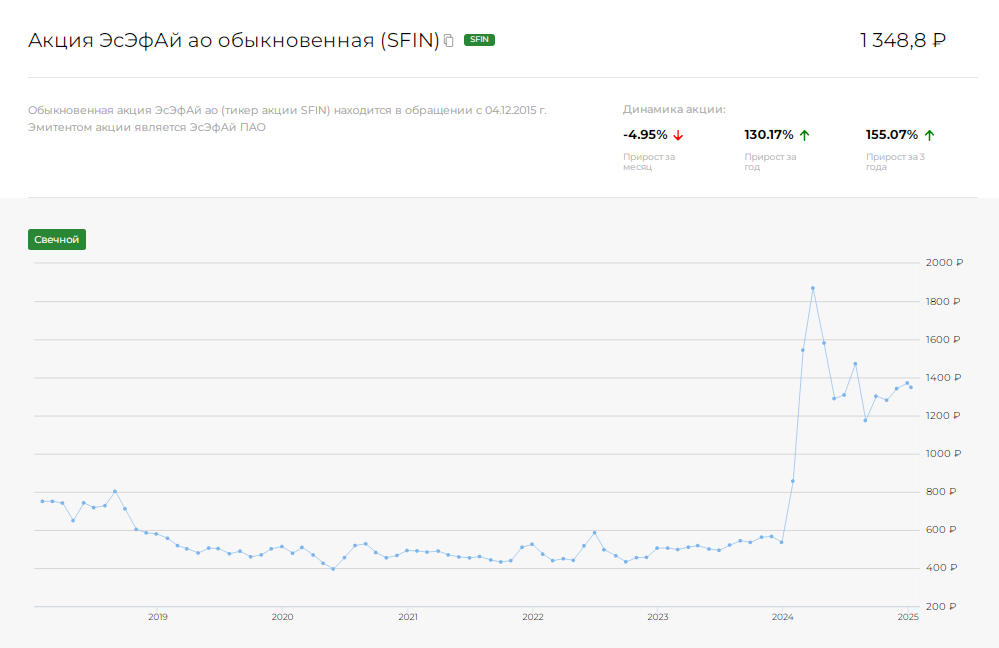Click the chart's peak data point near 1850₽
Screen dimensions: 999x648
tap(812, 289)
